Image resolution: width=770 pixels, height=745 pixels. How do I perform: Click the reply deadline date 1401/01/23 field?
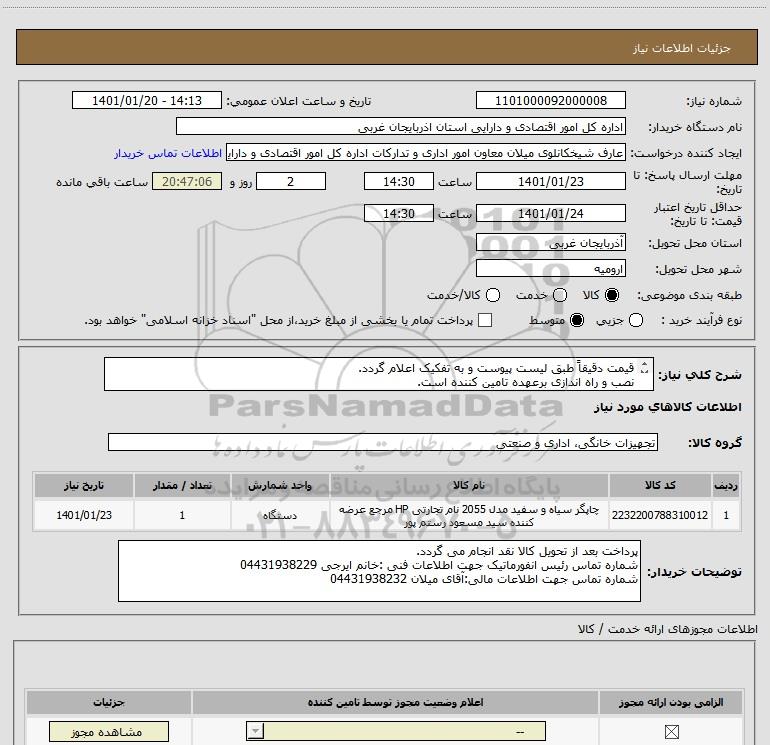pyautogui.click(x=550, y=181)
